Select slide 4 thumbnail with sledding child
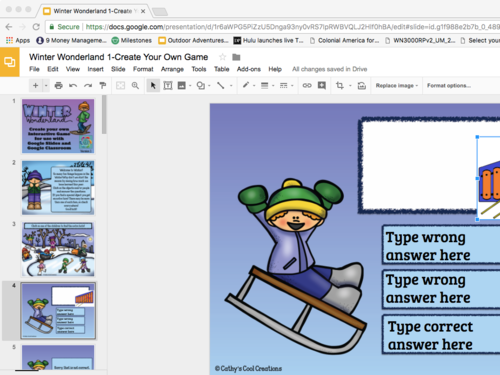 coord(58,311)
